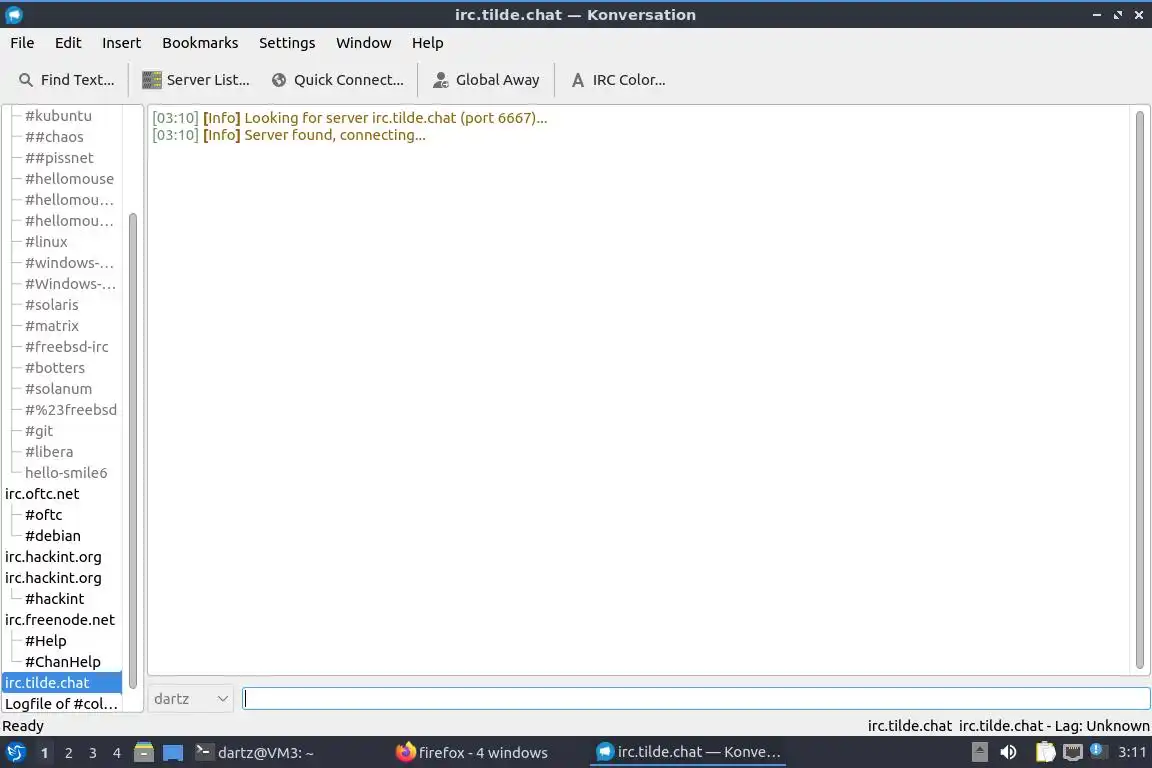Toggle Global Away status

click(486, 80)
